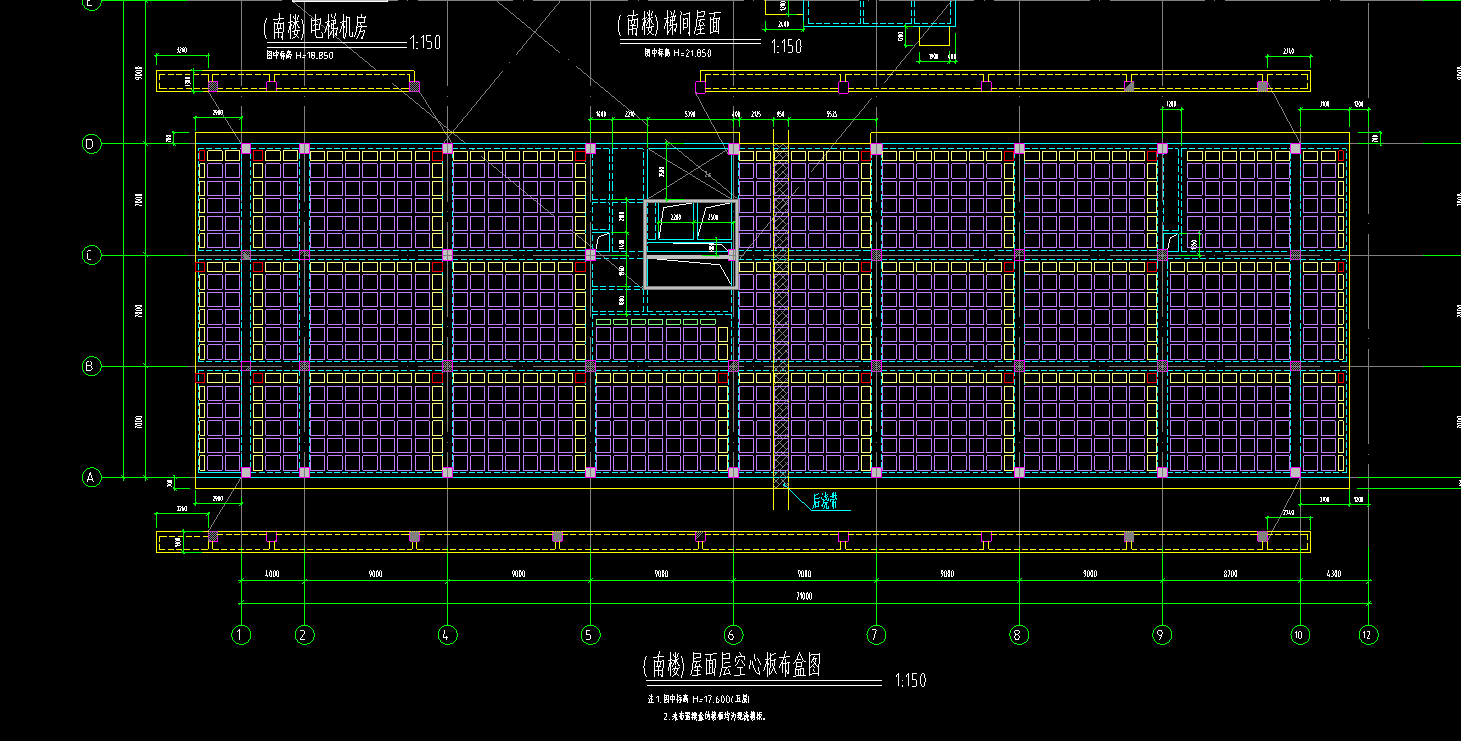1461x741 pixels.
Task: Click grid axis bubble 4
Action: 447,634
